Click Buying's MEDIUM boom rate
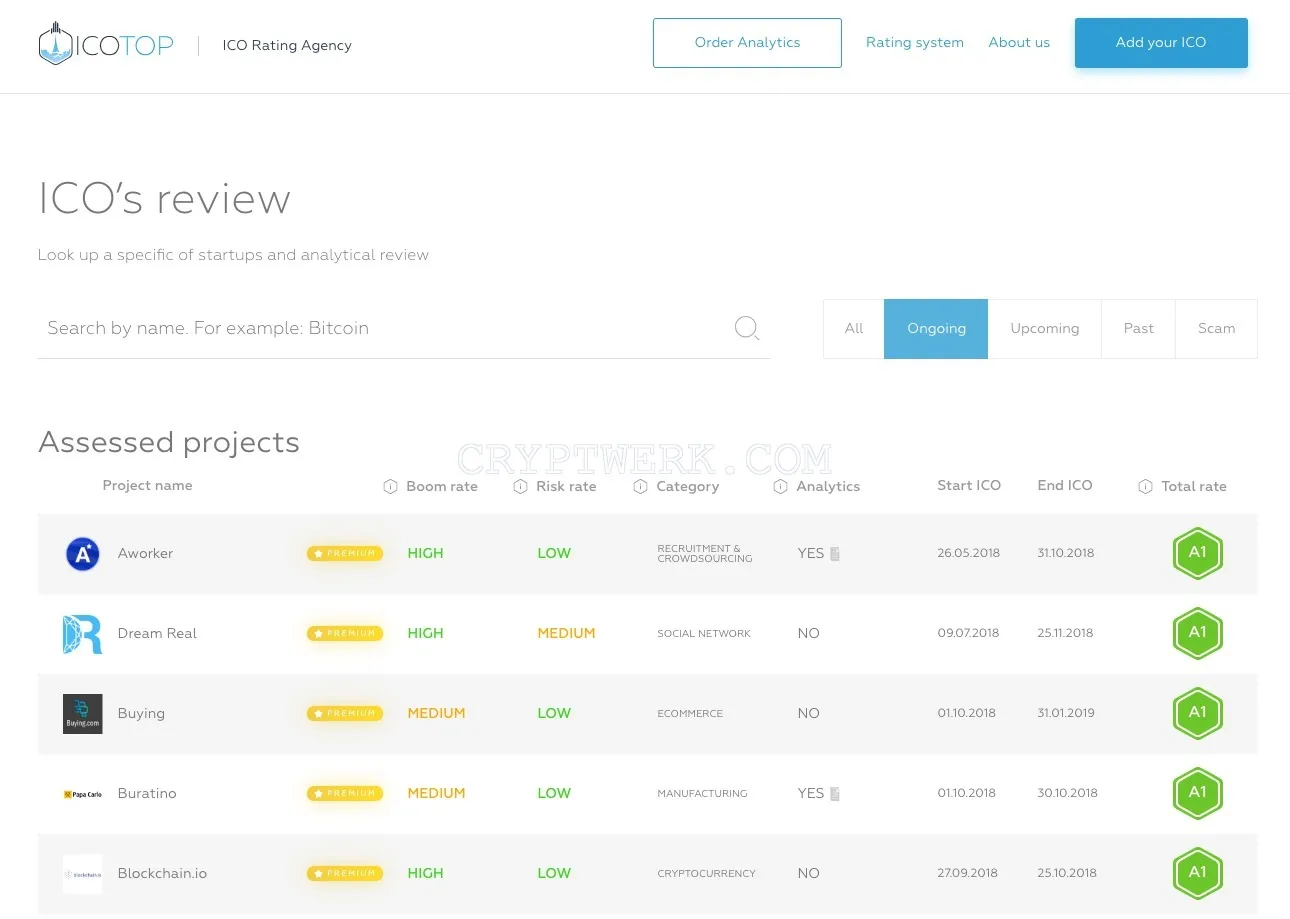The height and width of the screenshot is (919, 1290). point(436,714)
